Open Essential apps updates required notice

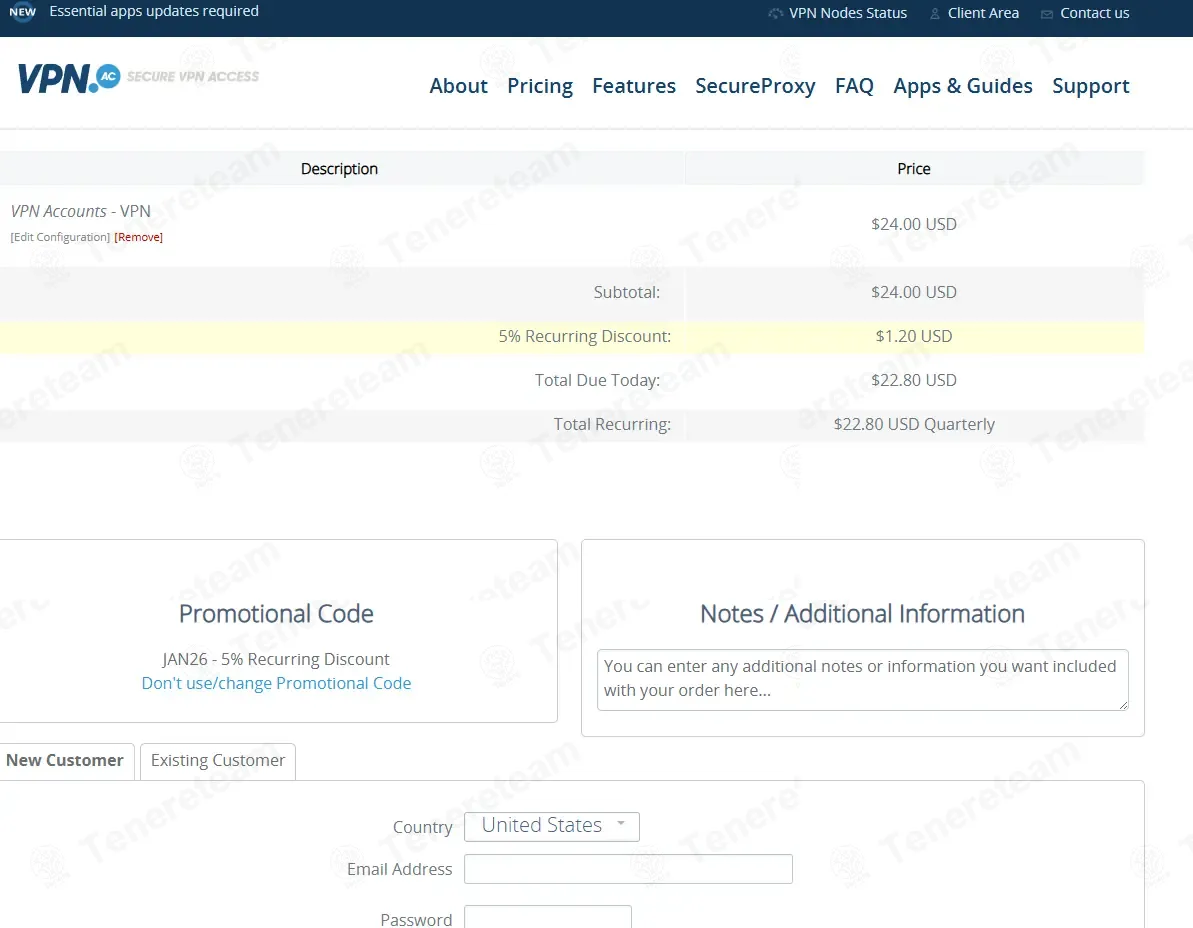(x=154, y=11)
